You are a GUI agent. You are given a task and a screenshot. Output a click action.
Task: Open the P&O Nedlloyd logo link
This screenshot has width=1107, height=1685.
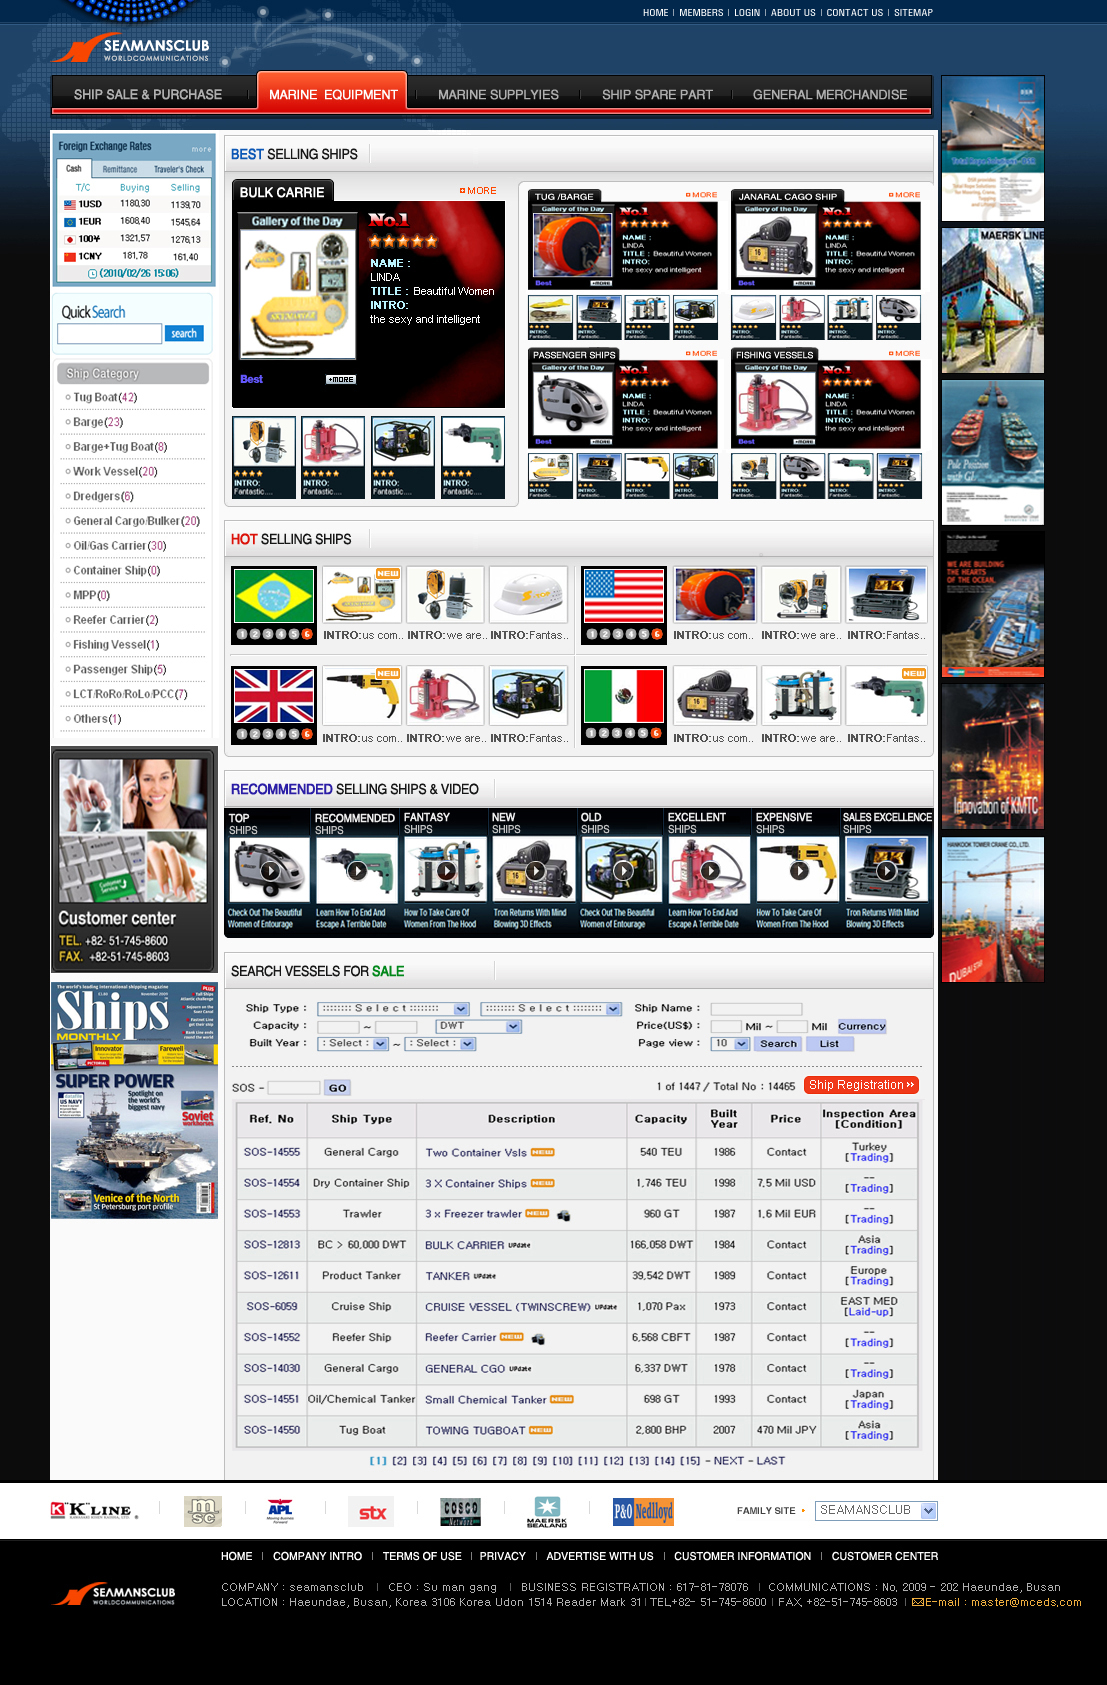643,1511
